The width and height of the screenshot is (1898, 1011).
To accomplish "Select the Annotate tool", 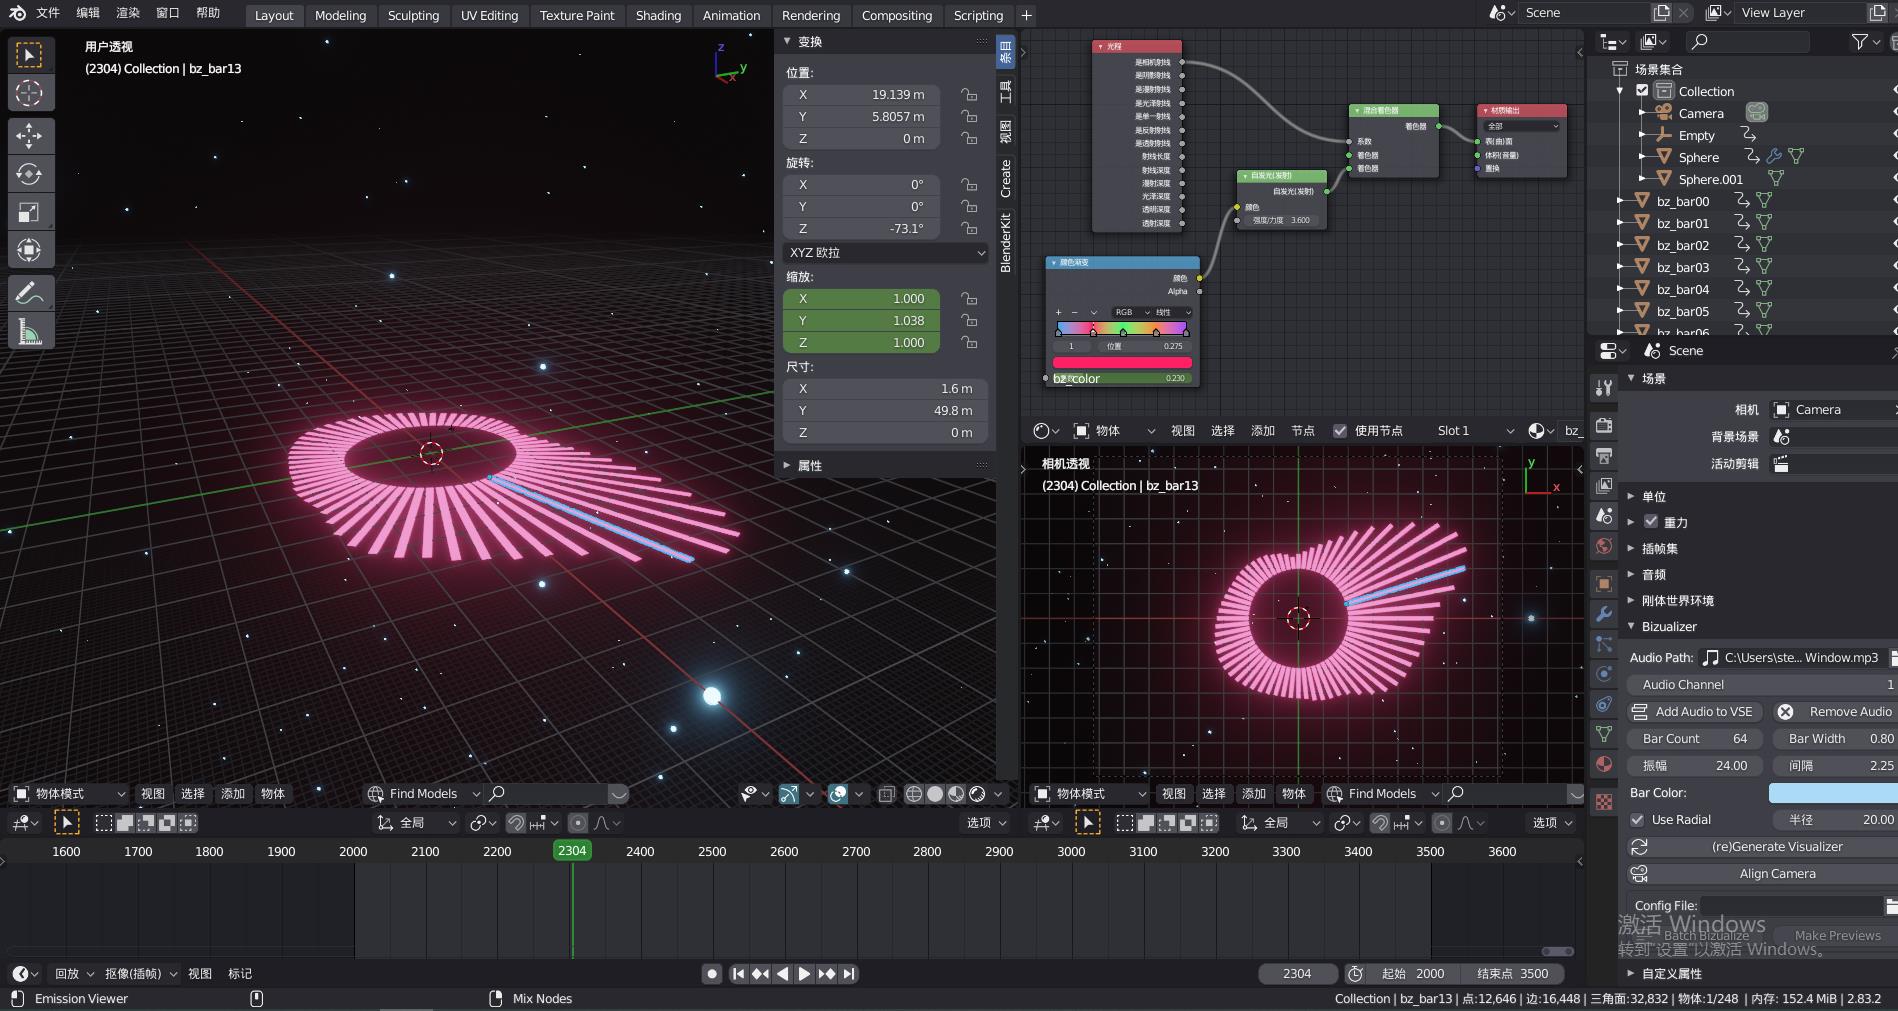I will coord(30,292).
